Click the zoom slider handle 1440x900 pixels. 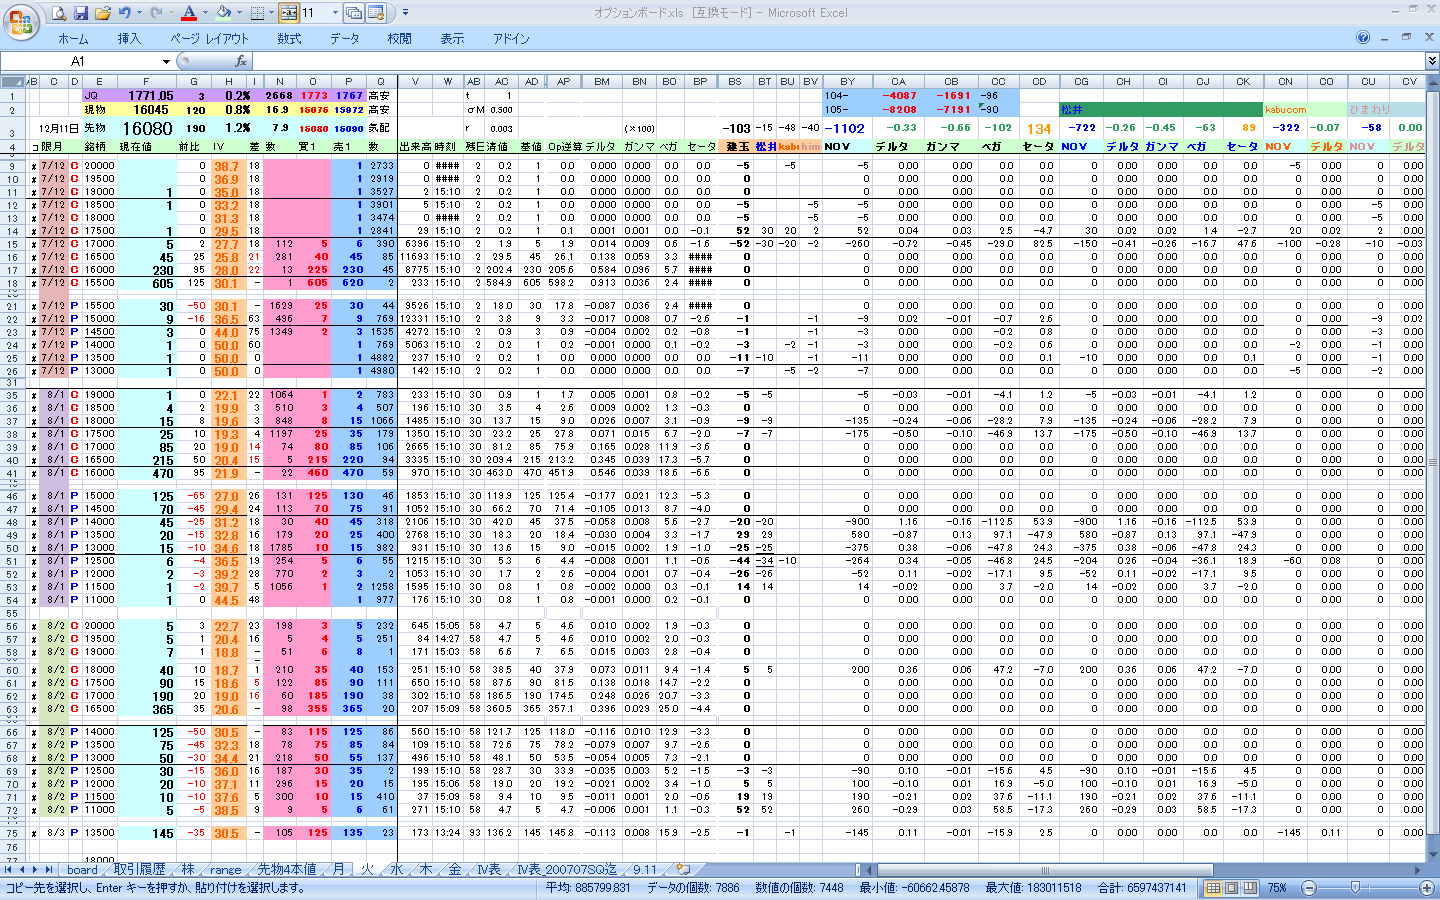click(x=1355, y=887)
